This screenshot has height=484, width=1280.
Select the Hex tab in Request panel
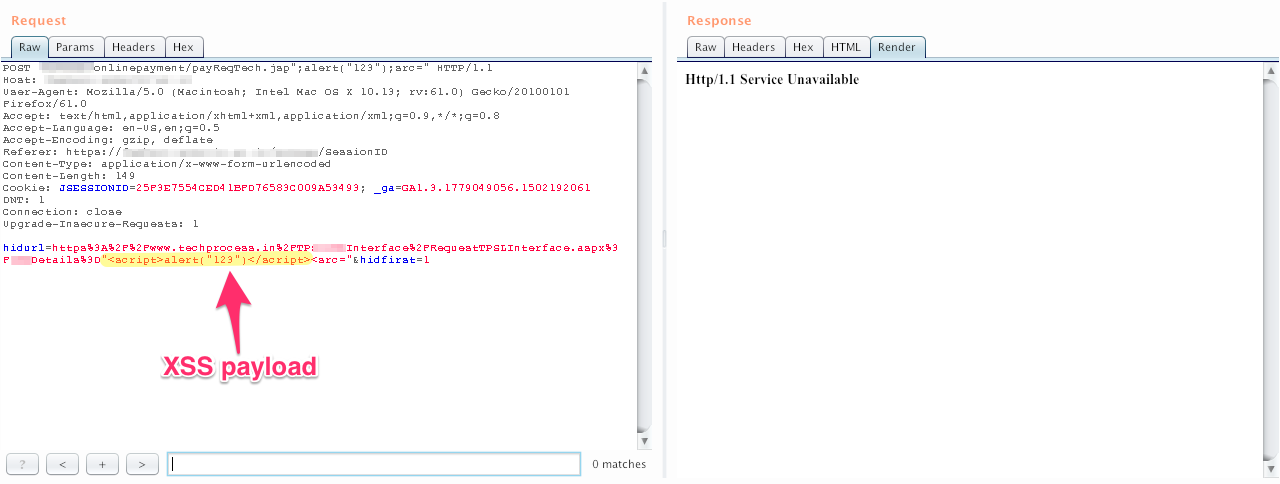(183, 47)
